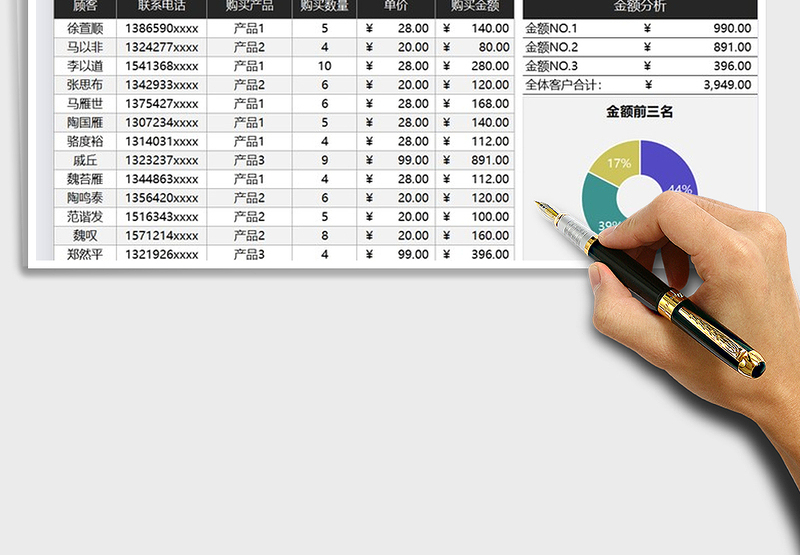
Task: Click the 金额NO.3 label cell
Action: pyautogui.click(x=552, y=66)
